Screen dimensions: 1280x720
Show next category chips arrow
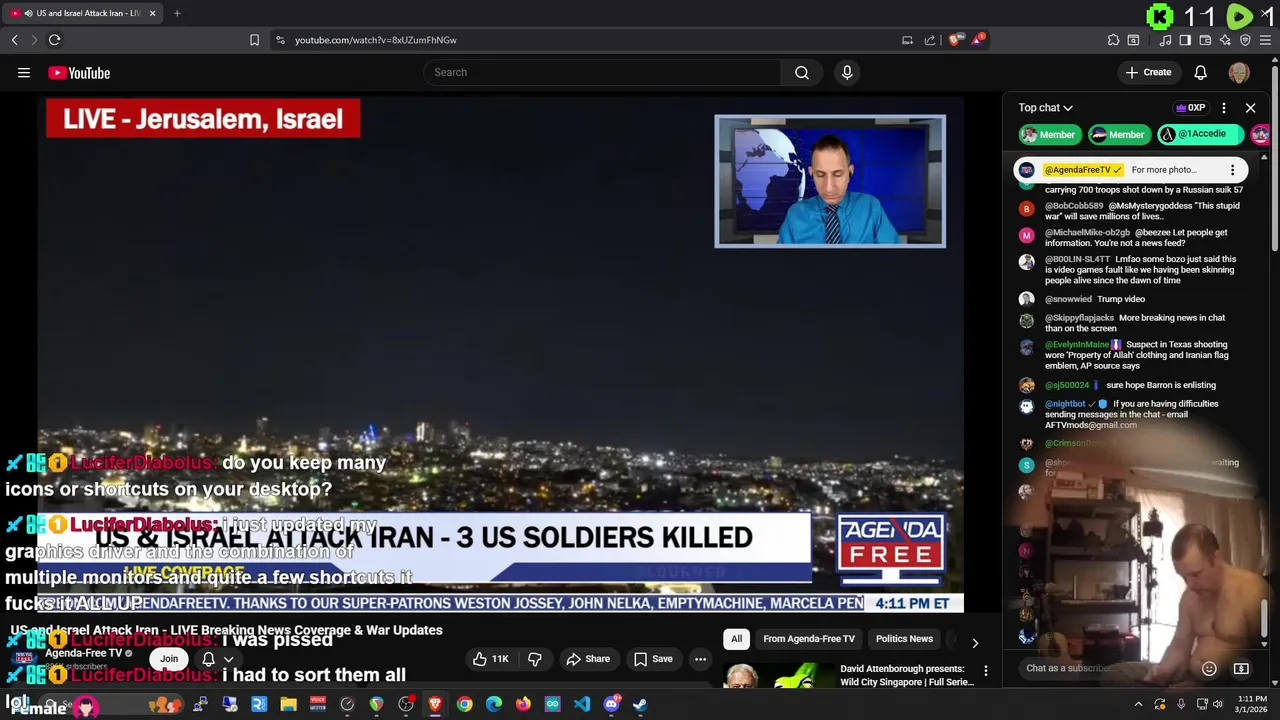click(x=975, y=643)
